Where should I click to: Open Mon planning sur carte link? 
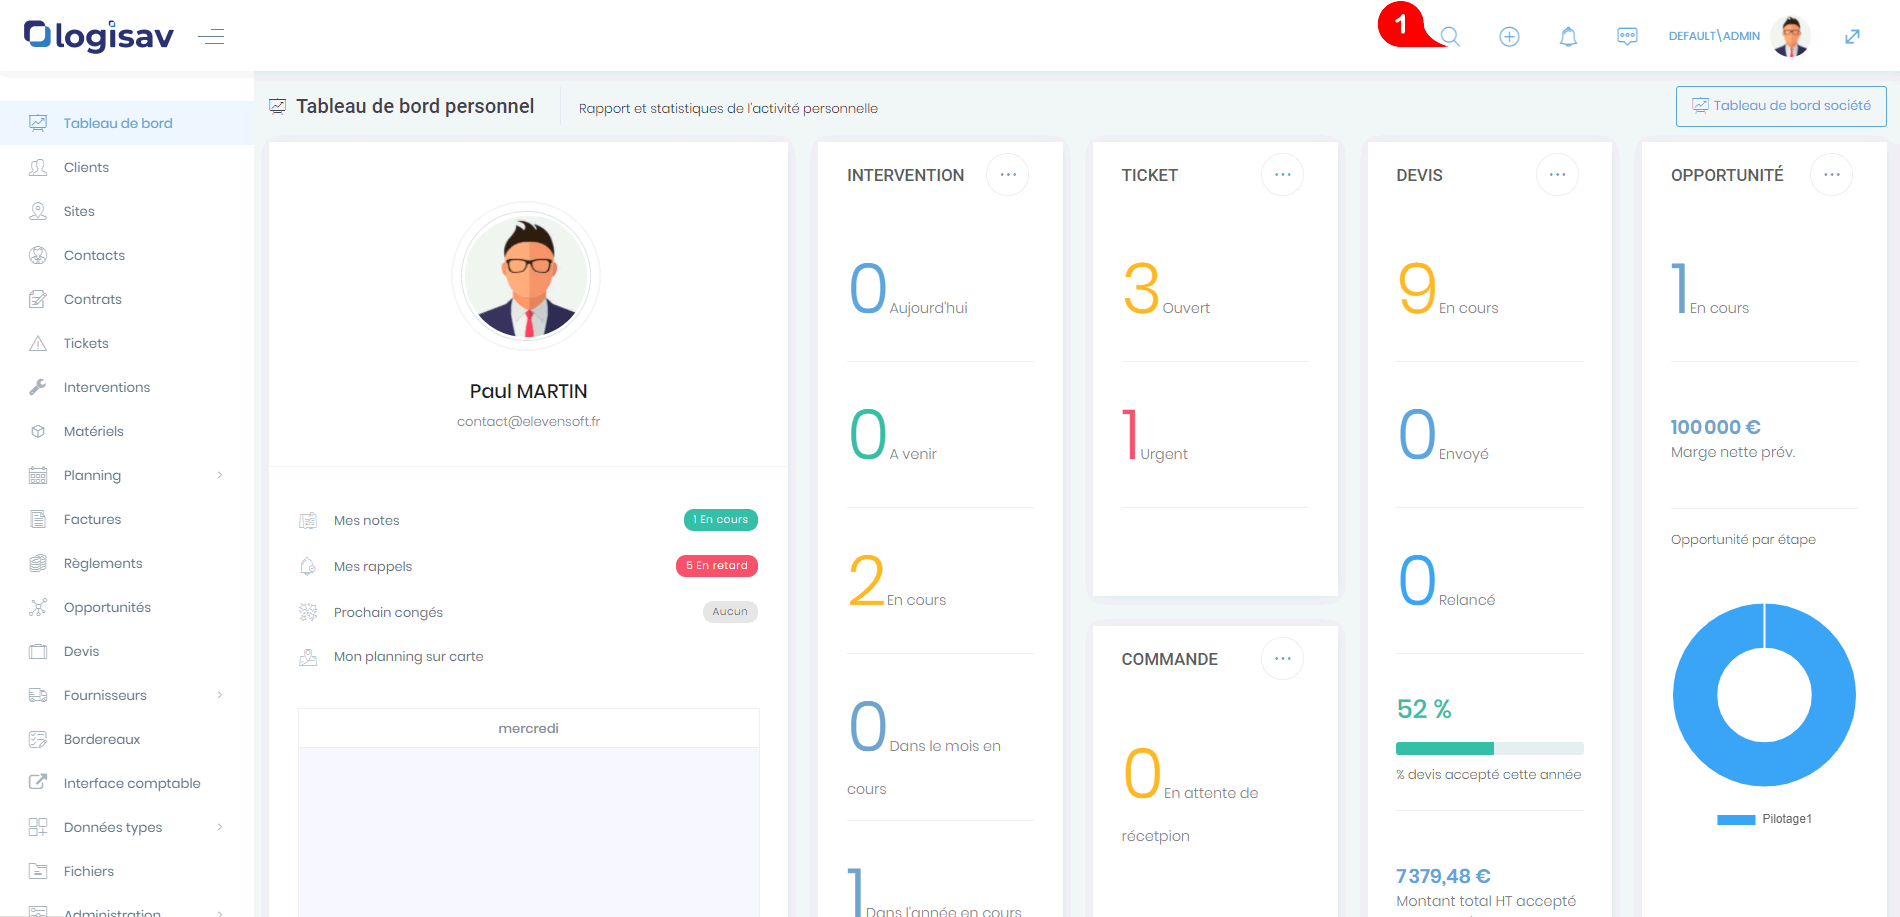[x=408, y=657]
